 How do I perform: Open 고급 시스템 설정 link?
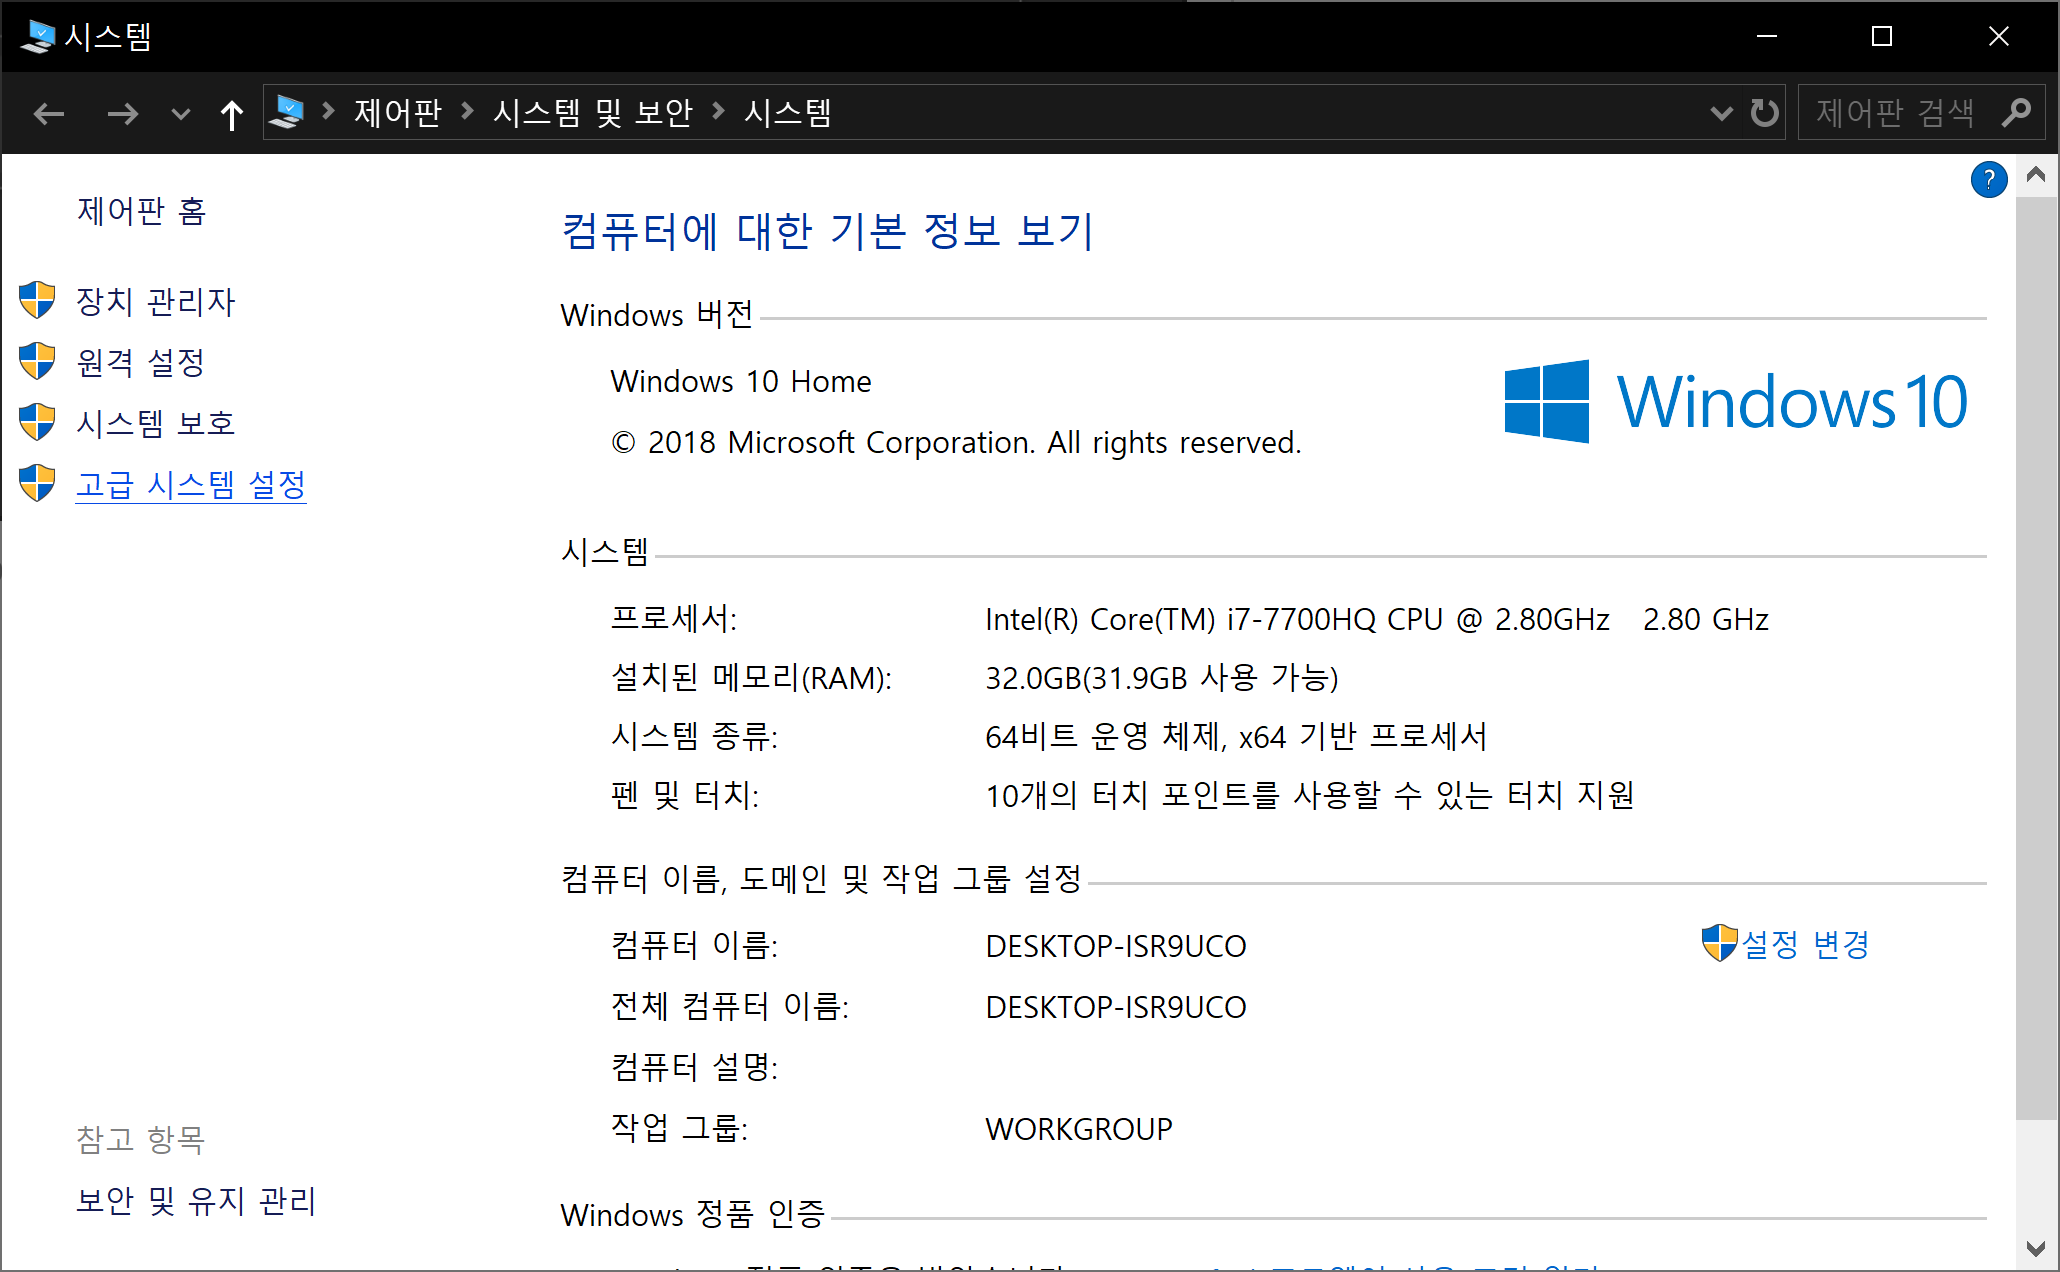(x=190, y=485)
